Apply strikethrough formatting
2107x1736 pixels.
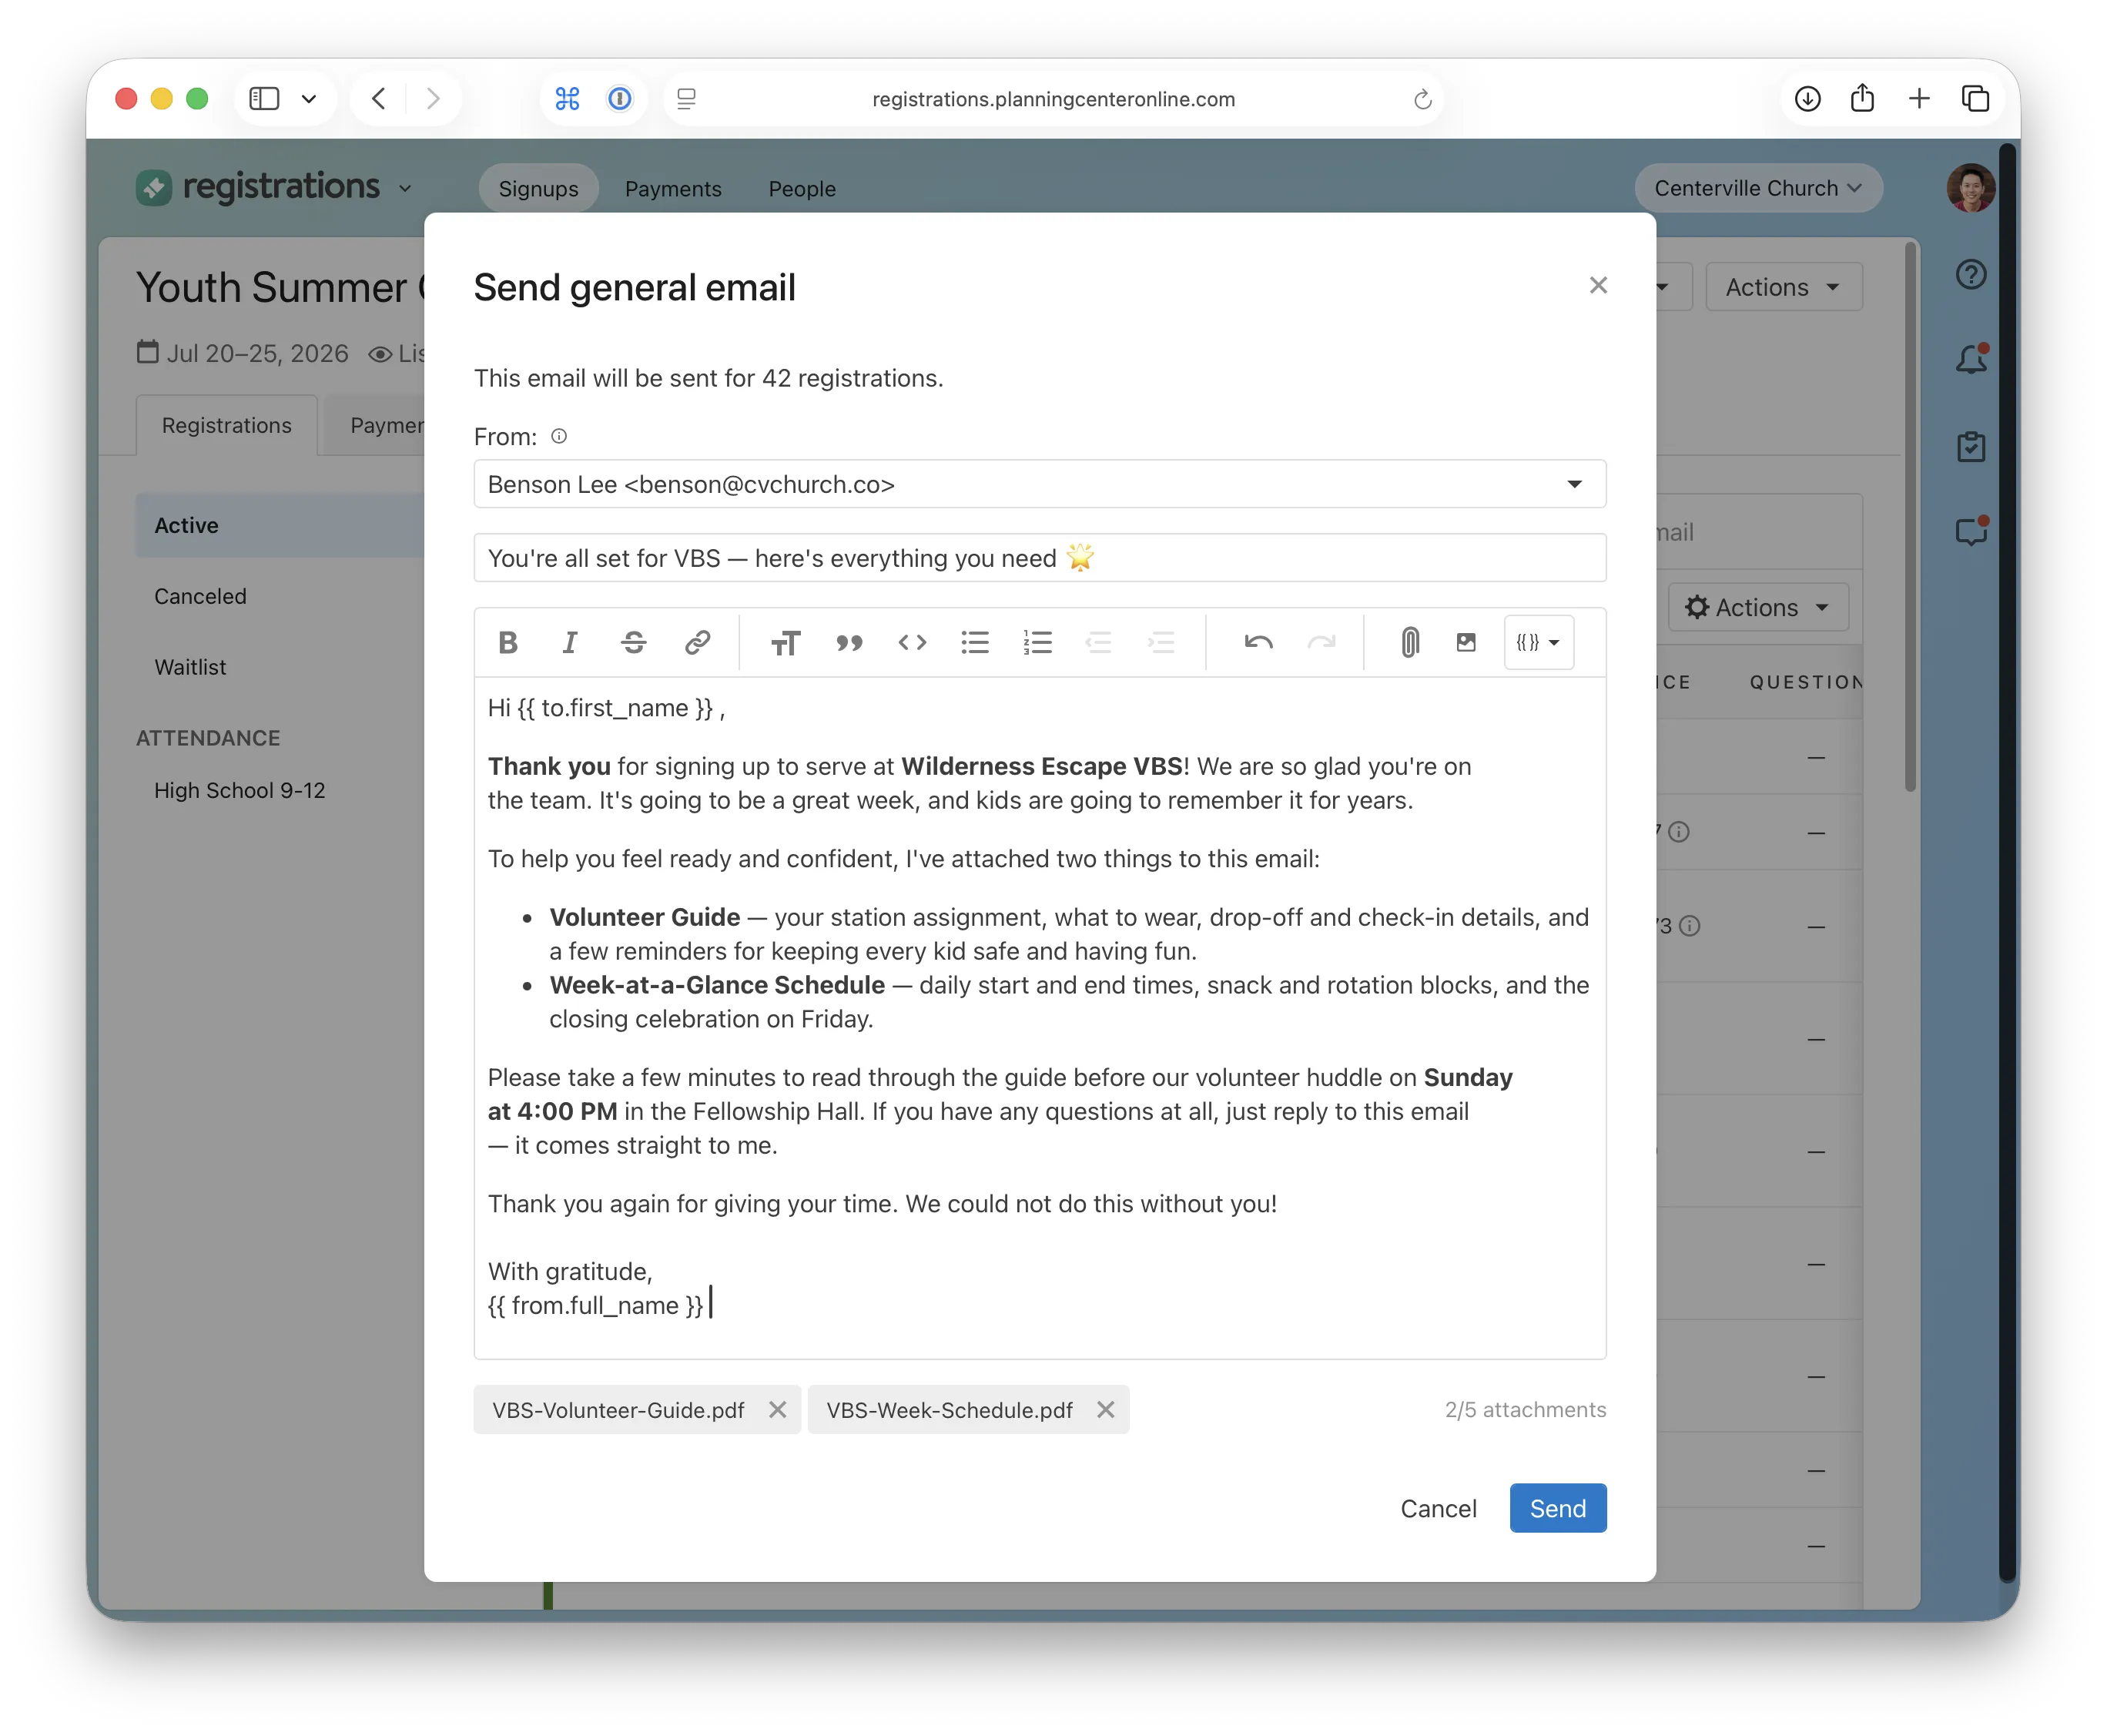pos(633,642)
